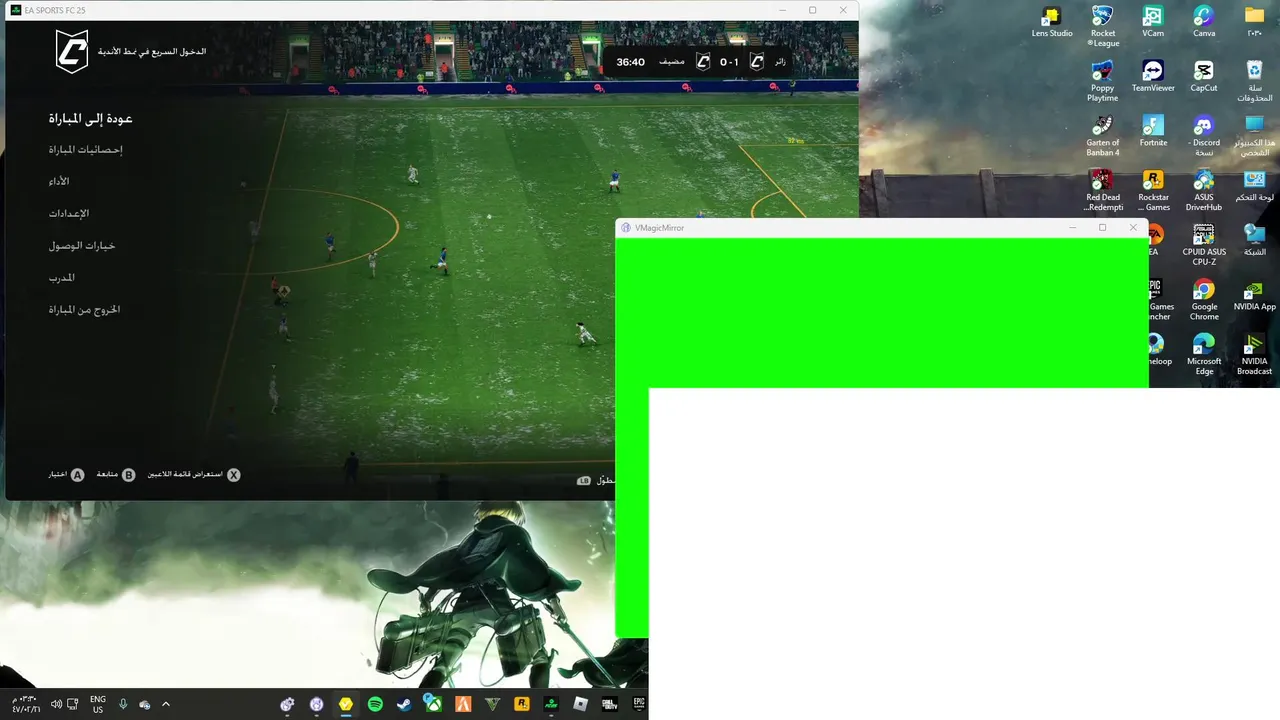Open VCam desktop shortcut
Screen dimensions: 1280x720
(1153, 22)
